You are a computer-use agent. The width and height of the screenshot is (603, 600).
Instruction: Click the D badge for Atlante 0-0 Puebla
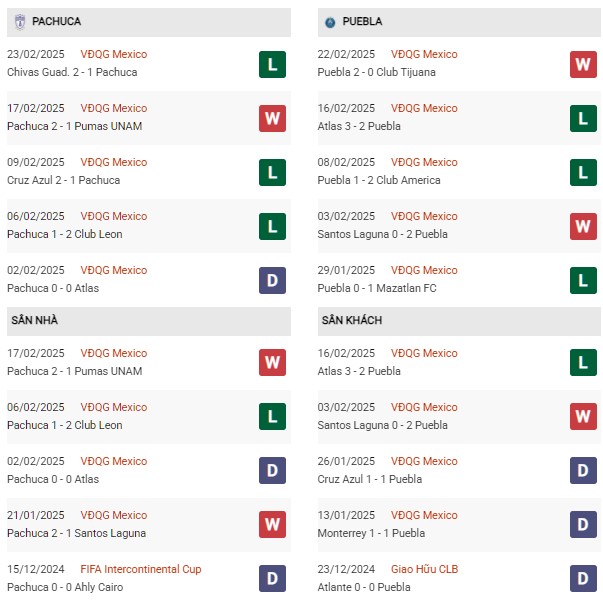pyautogui.click(x=583, y=578)
